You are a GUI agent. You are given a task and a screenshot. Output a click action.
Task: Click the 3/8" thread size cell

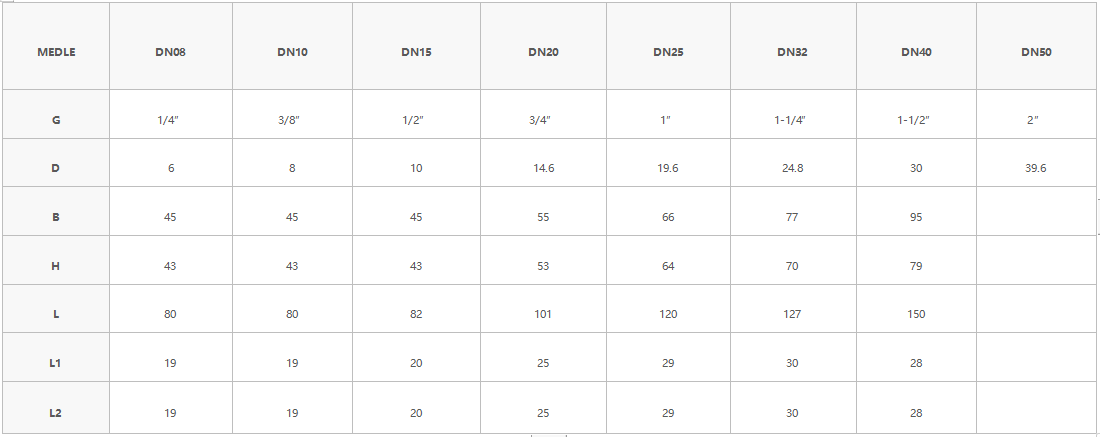click(292, 120)
